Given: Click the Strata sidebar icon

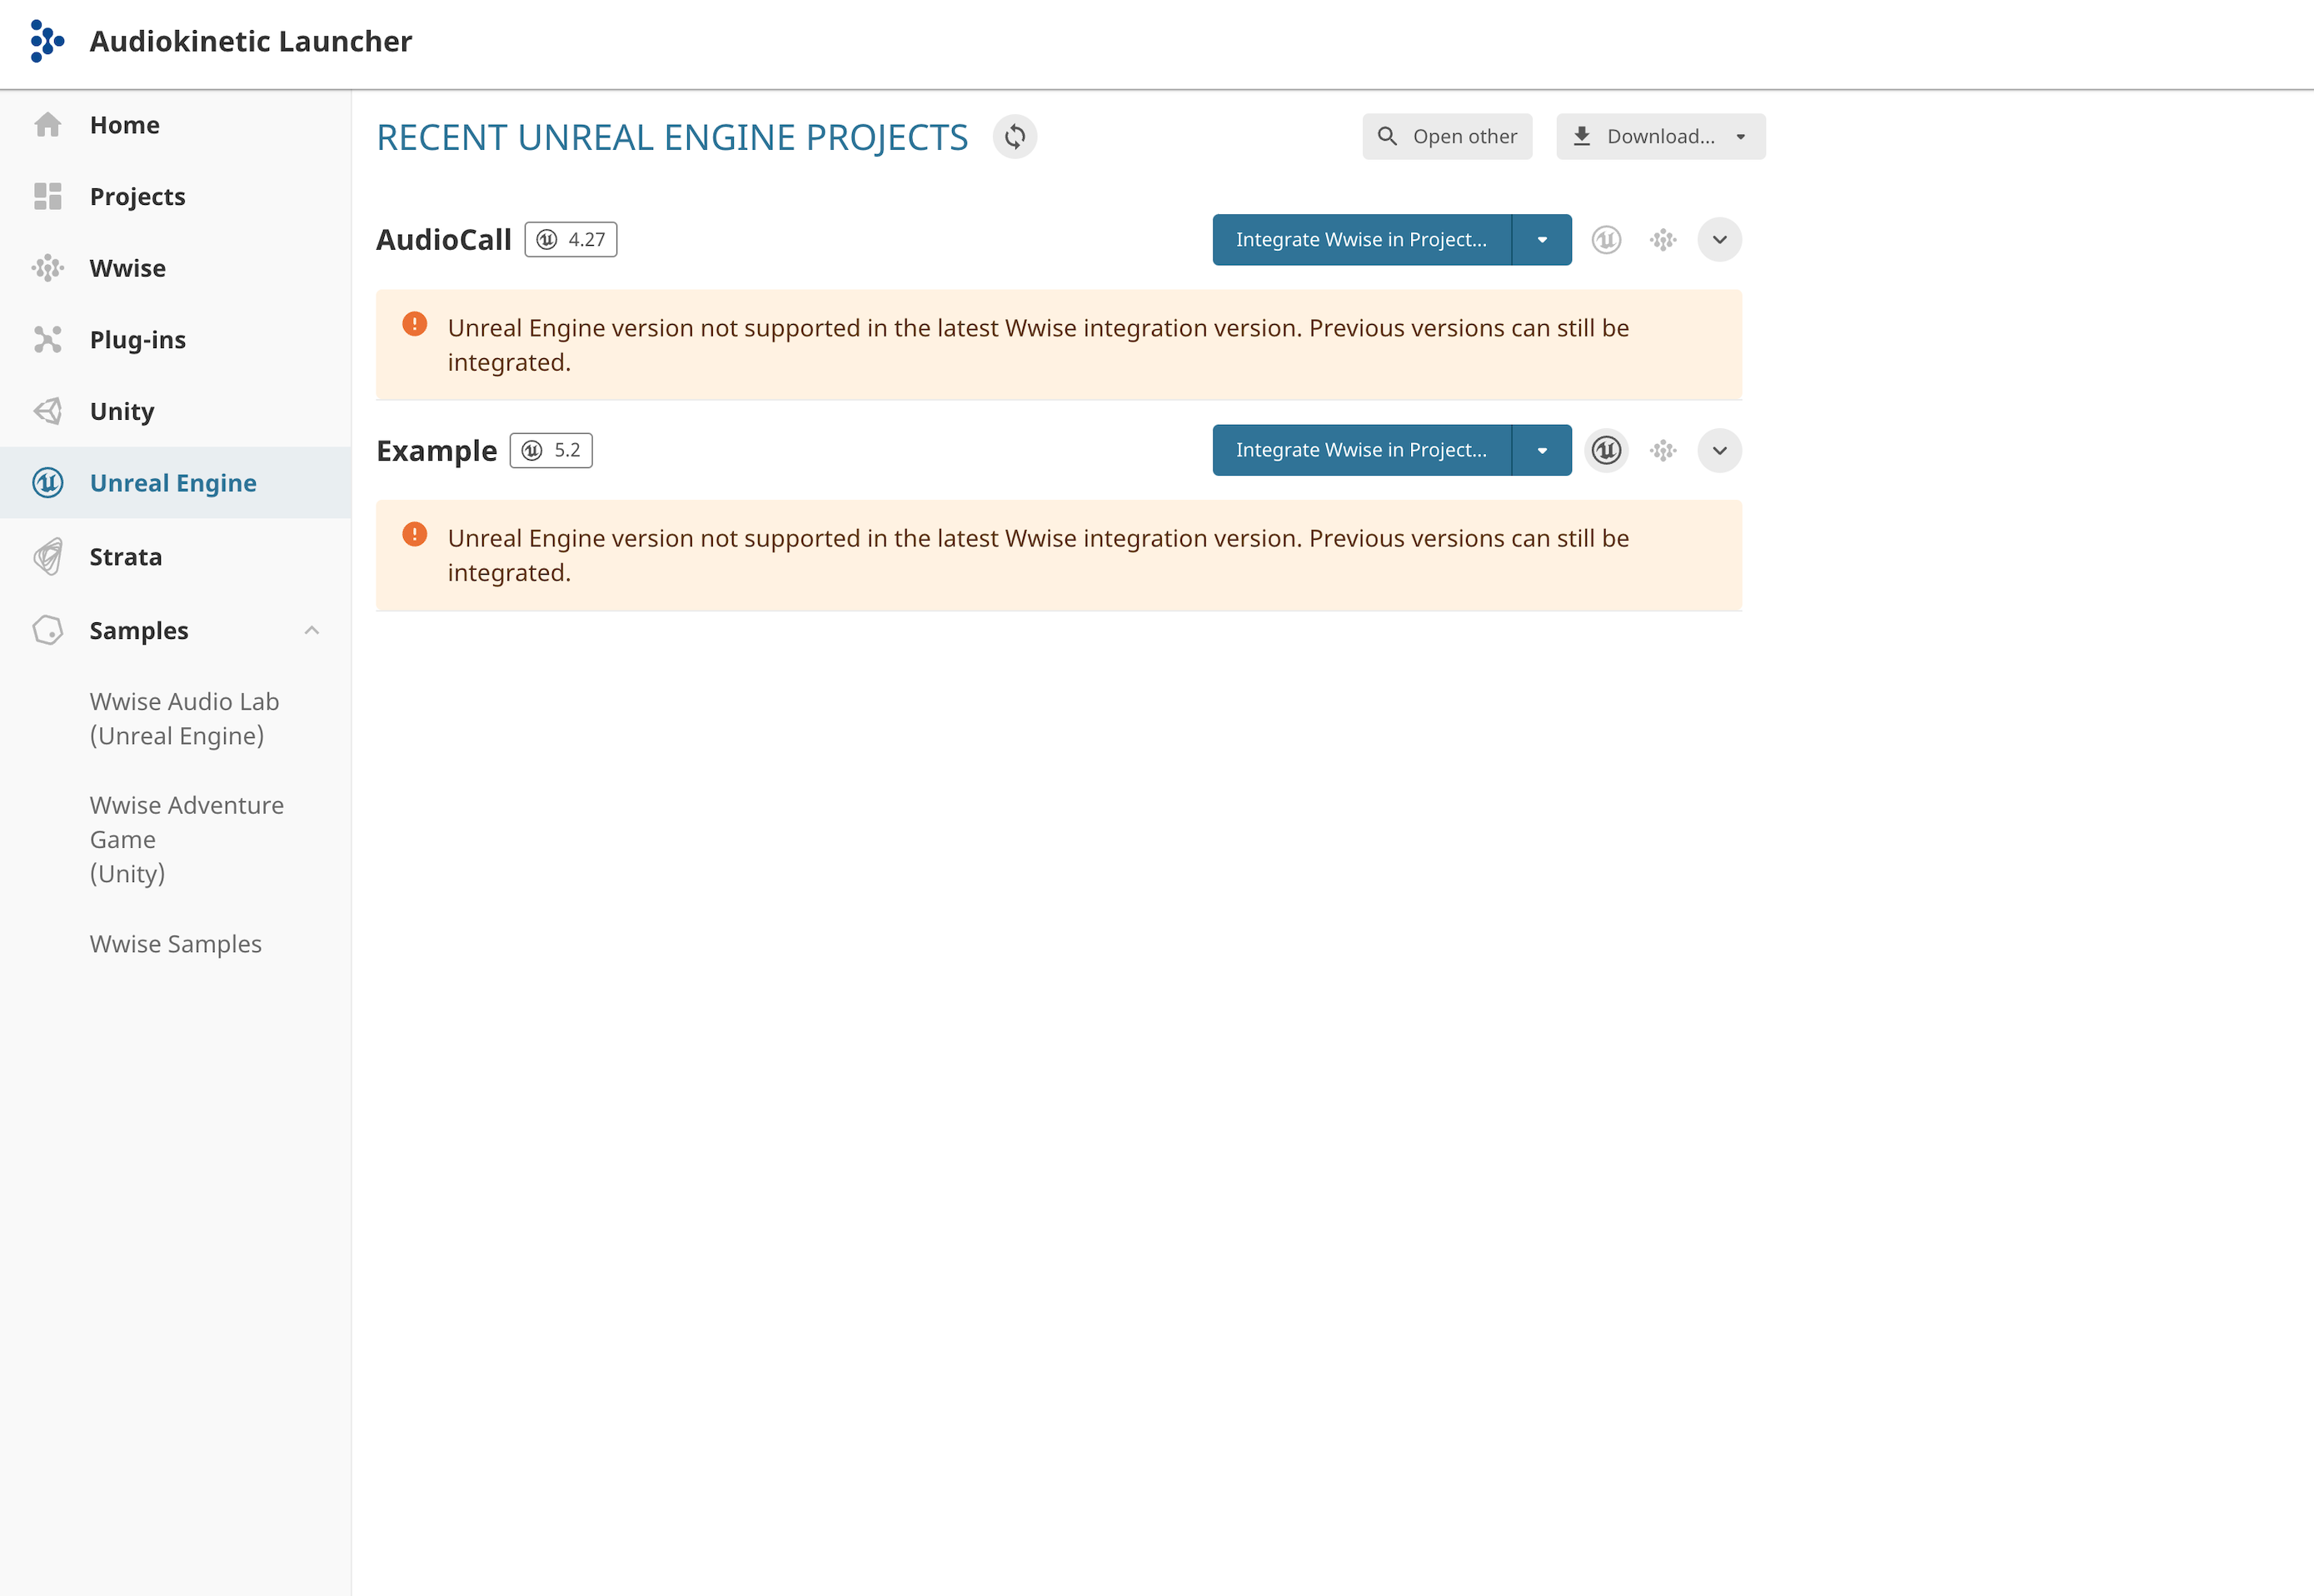Looking at the screenshot, I should click(x=49, y=557).
